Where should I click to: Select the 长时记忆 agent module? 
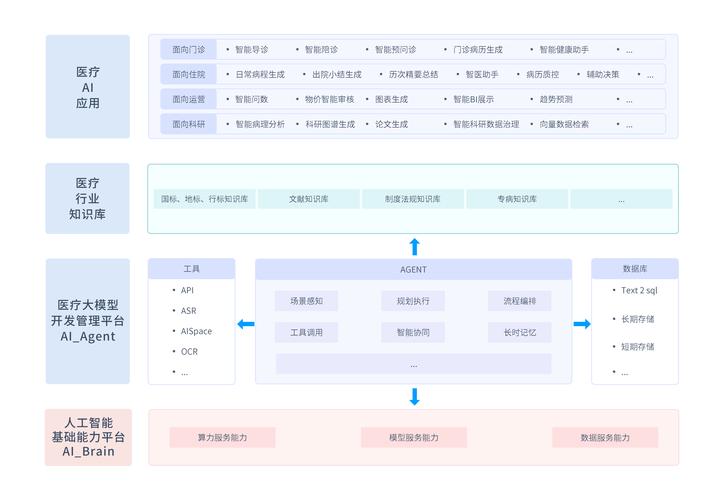519,332
